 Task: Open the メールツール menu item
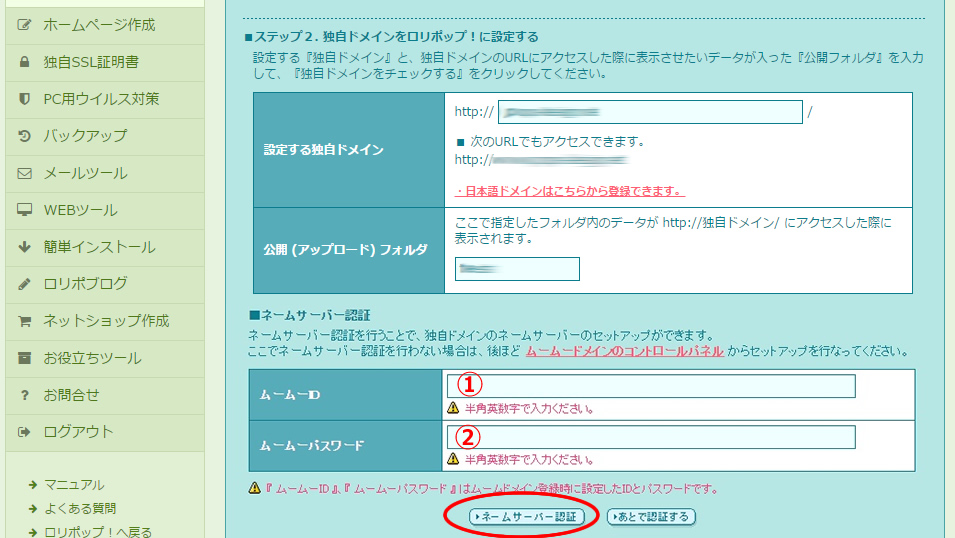pyautogui.click(x=105, y=174)
